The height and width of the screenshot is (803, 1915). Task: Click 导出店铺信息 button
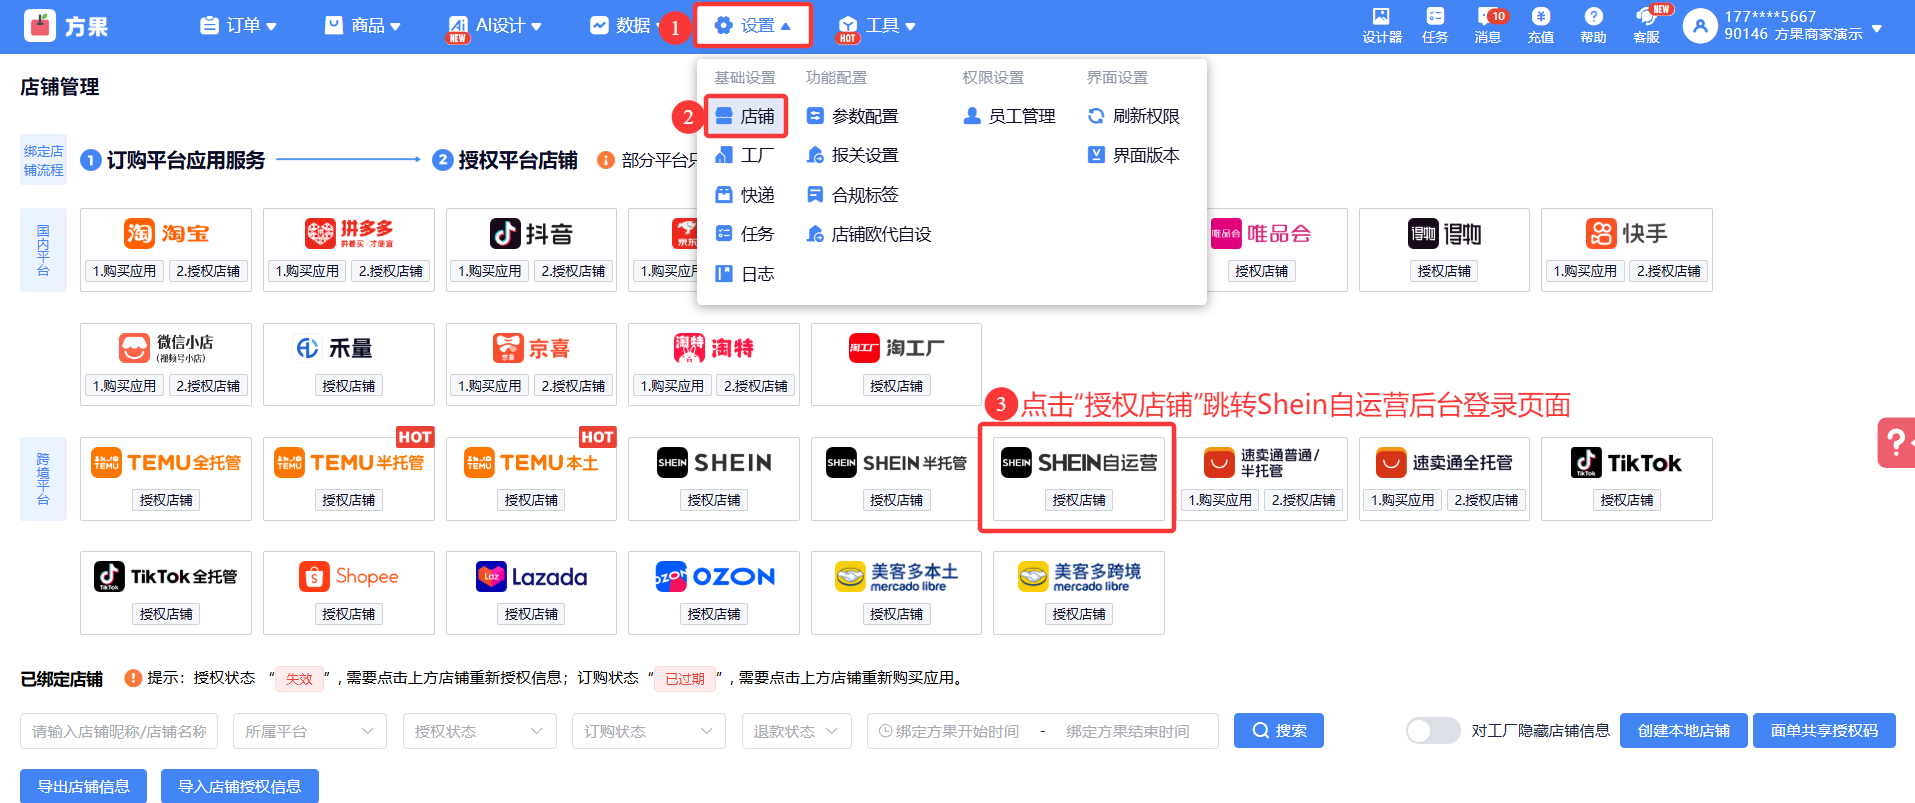point(84,787)
